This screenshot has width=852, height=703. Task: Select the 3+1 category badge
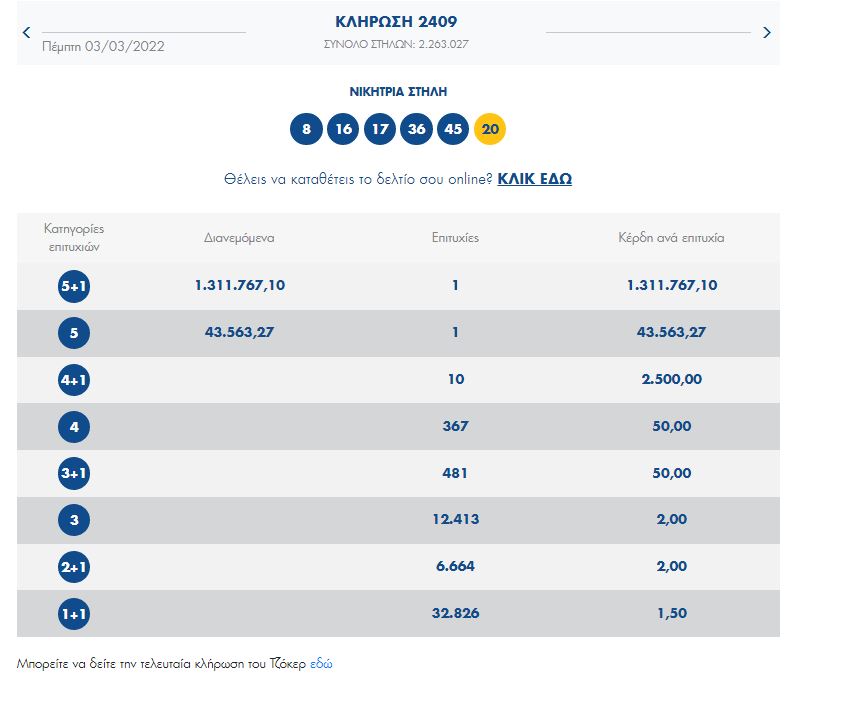(74, 473)
